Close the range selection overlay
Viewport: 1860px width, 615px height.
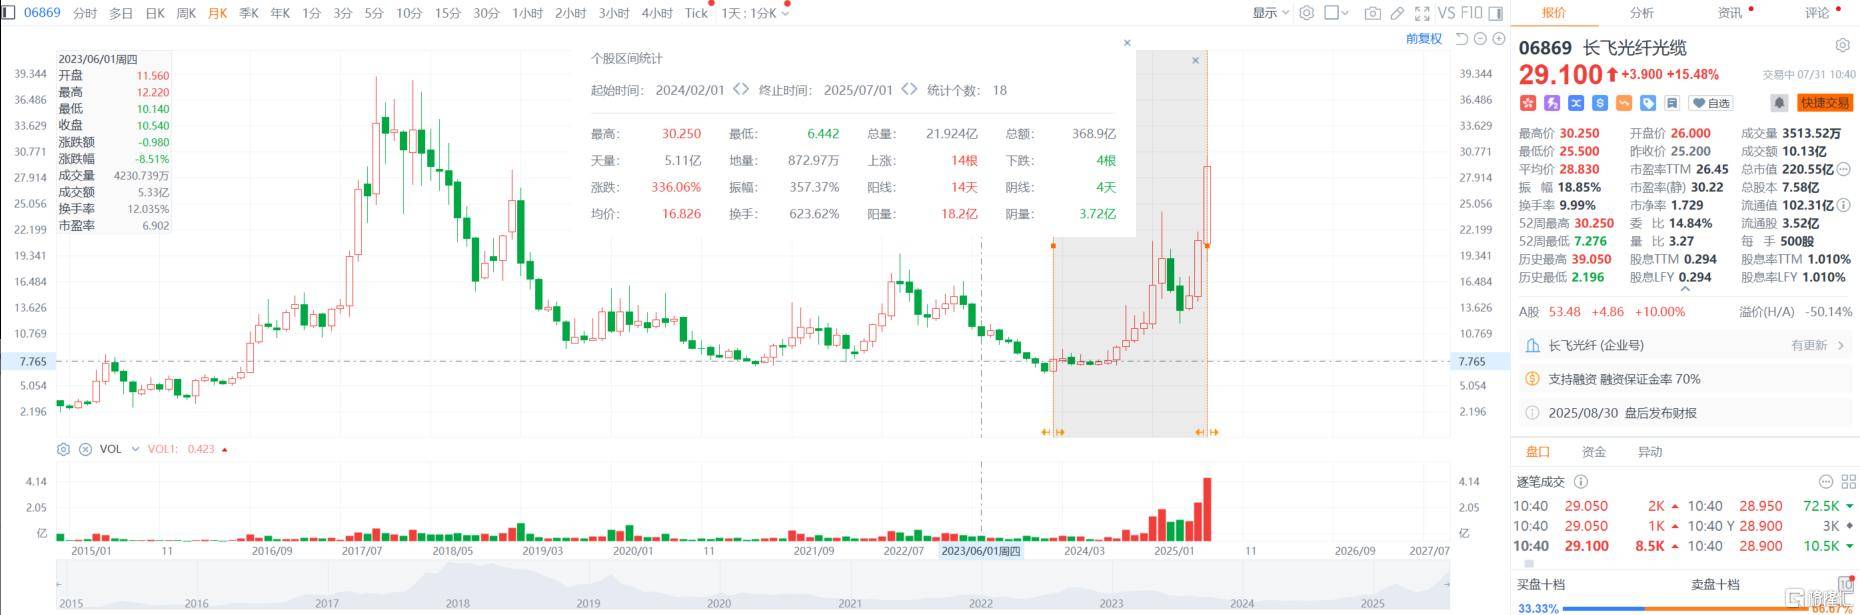click(x=1195, y=60)
